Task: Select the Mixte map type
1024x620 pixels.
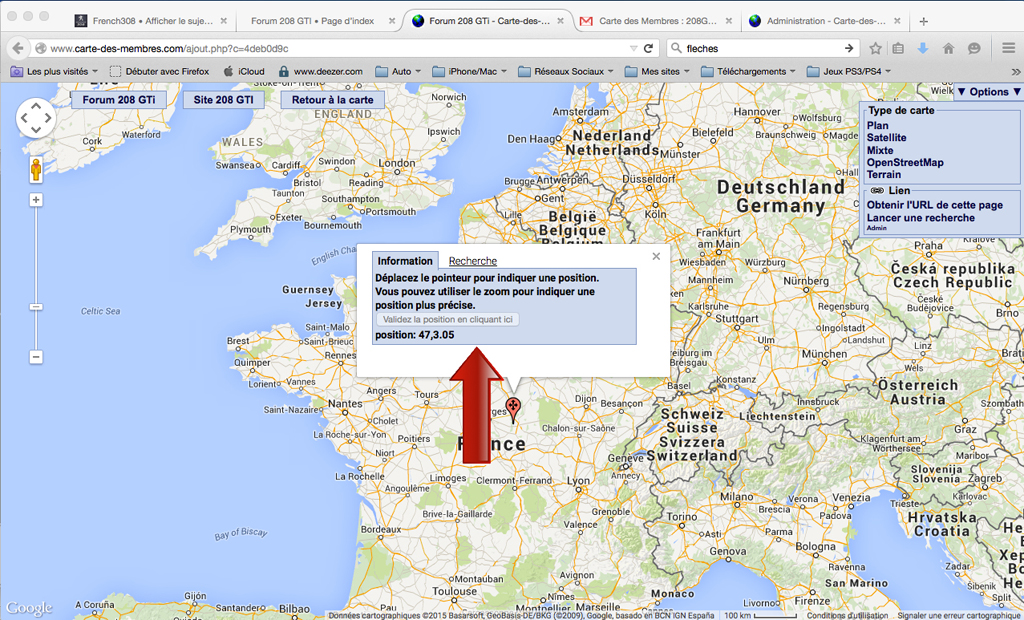Action: pyautogui.click(x=880, y=150)
